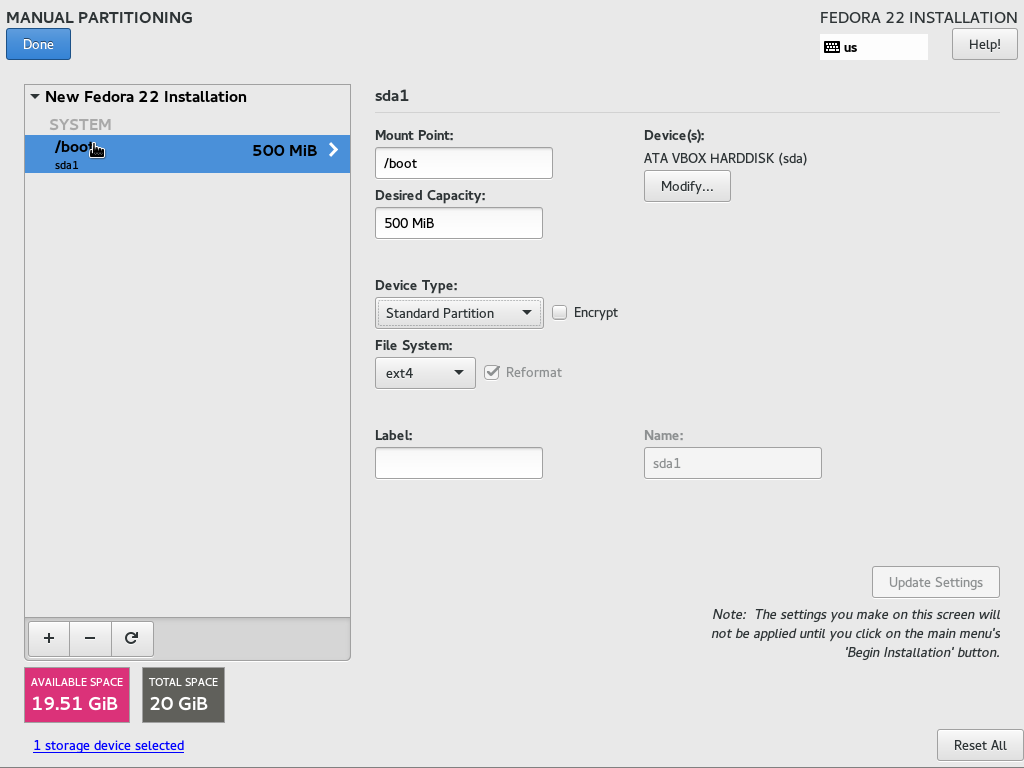The height and width of the screenshot is (768, 1024).
Task: Click the SYSTEM section label
Action: pyautogui.click(x=80, y=124)
